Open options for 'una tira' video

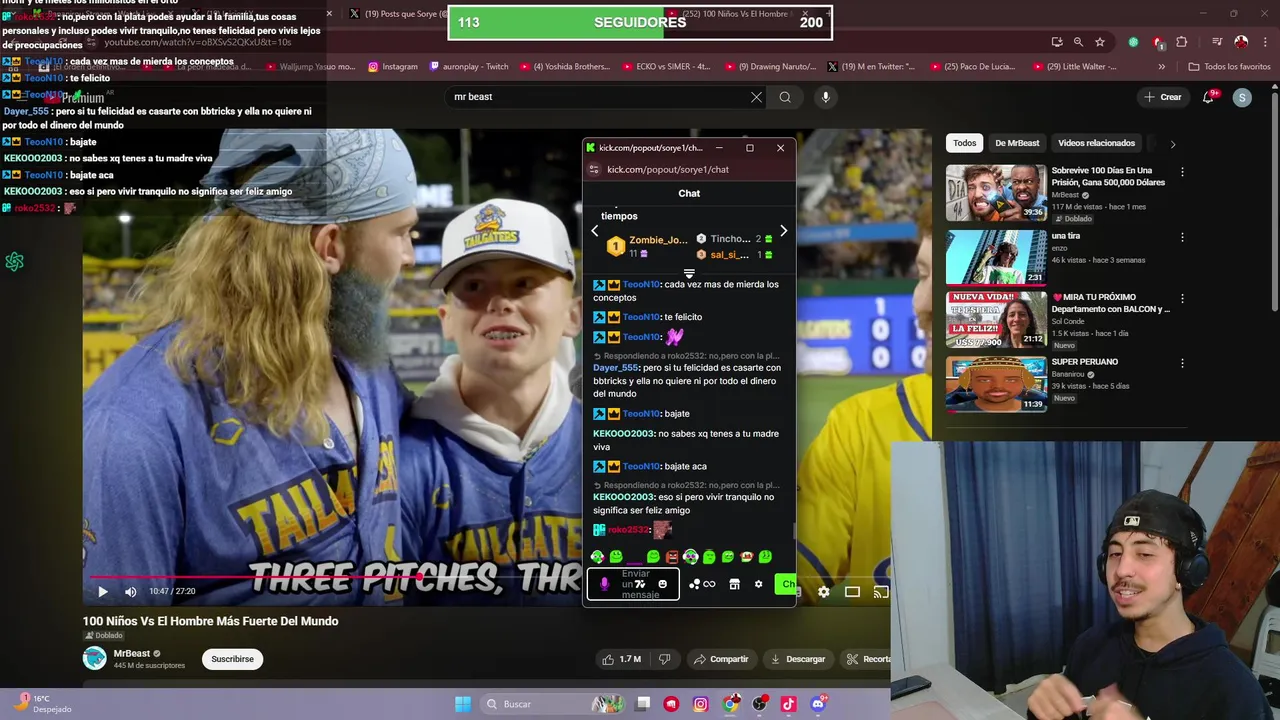point(1182,238)
